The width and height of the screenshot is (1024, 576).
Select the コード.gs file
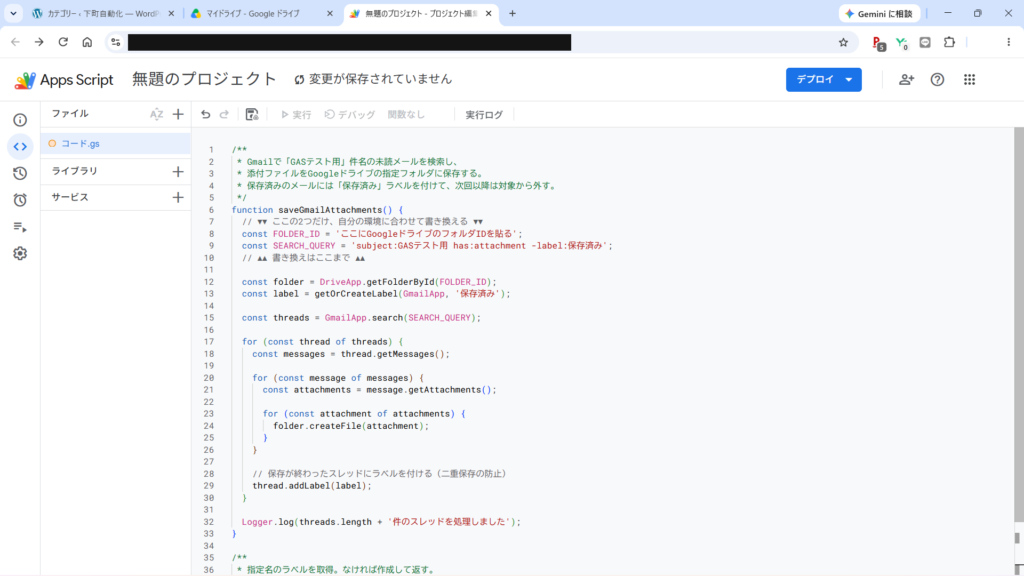(116, 144)
